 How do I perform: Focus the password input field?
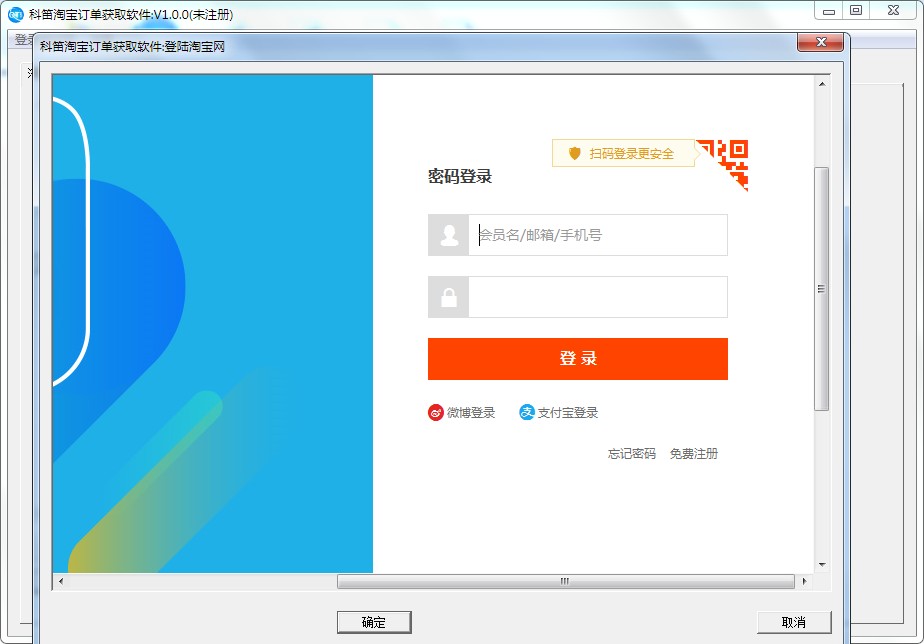tap(598, 297)
